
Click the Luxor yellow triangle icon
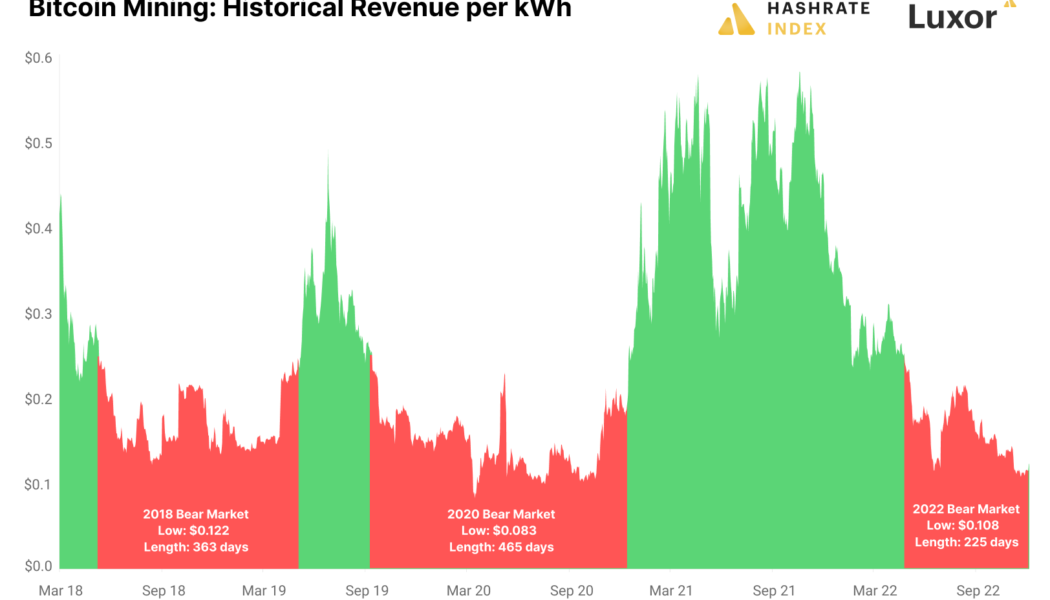(x=1009, y=4)
